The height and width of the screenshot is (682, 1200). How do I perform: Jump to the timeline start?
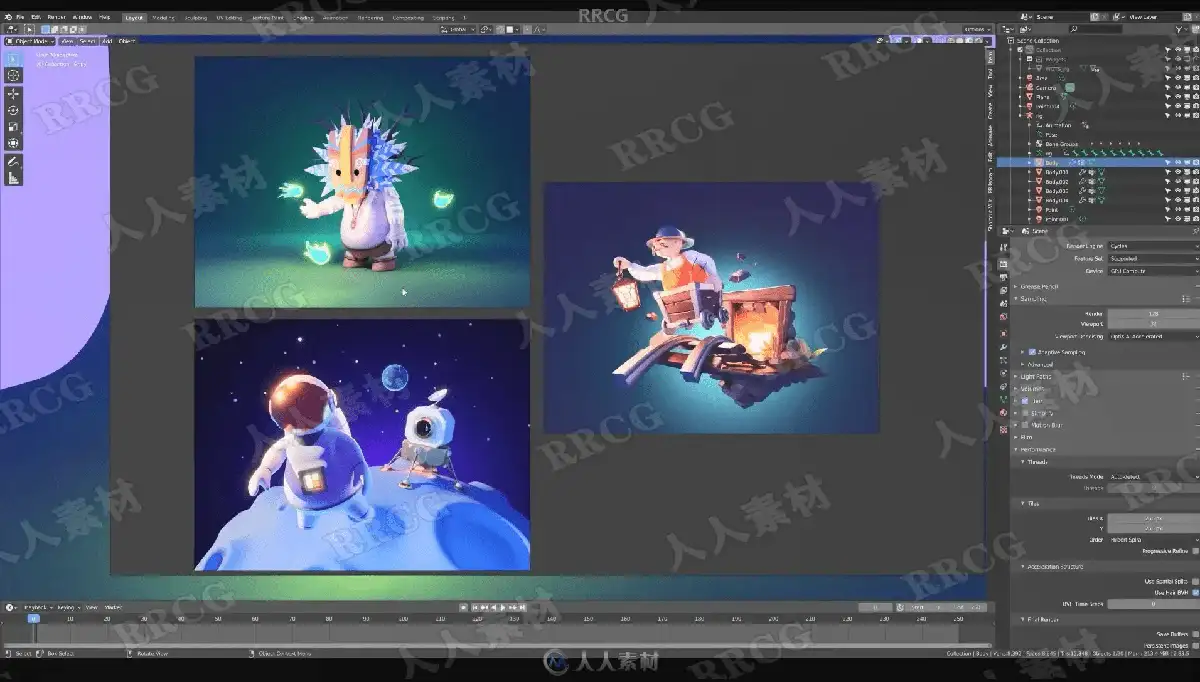point(475,607)
